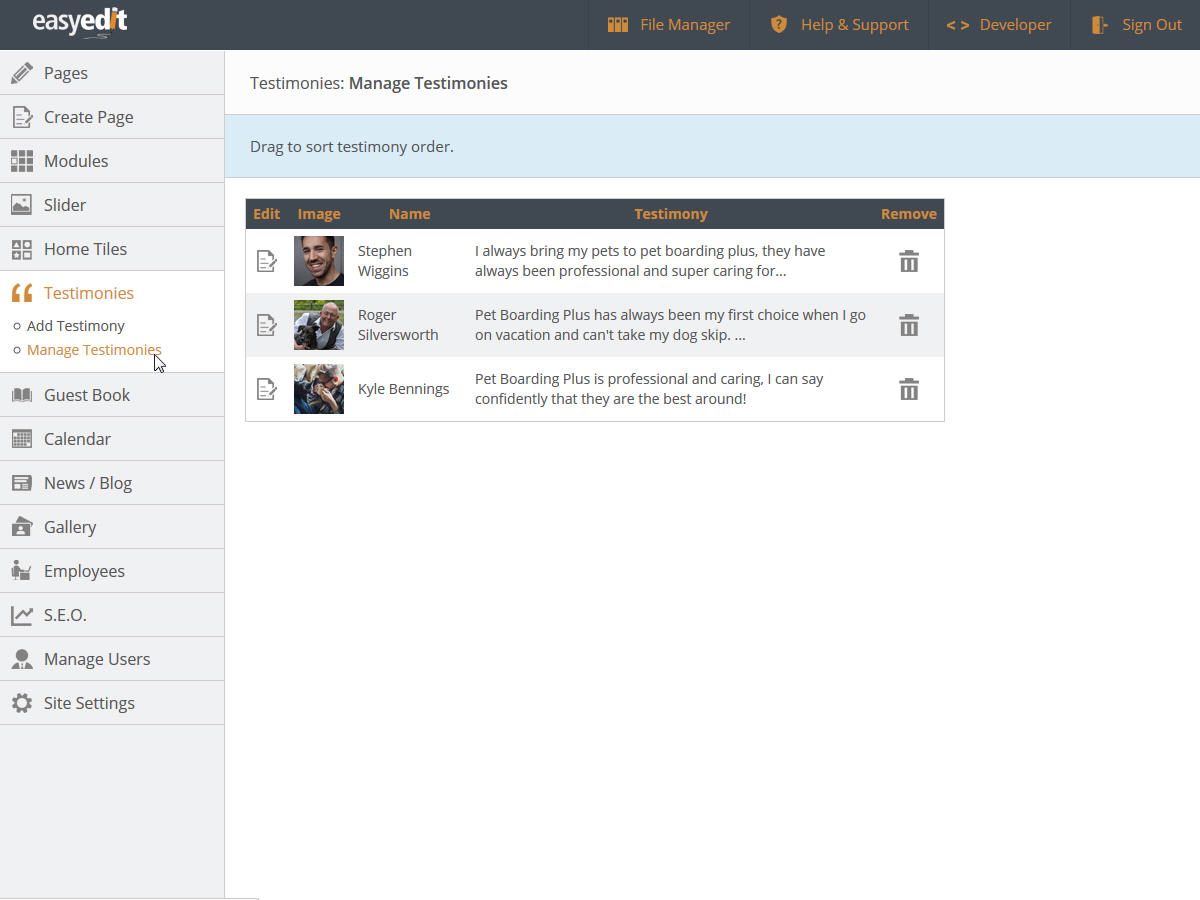Navigate to News / Blog
The width and height of the screenshot is (1200, 900).
[x=88, y=483]
